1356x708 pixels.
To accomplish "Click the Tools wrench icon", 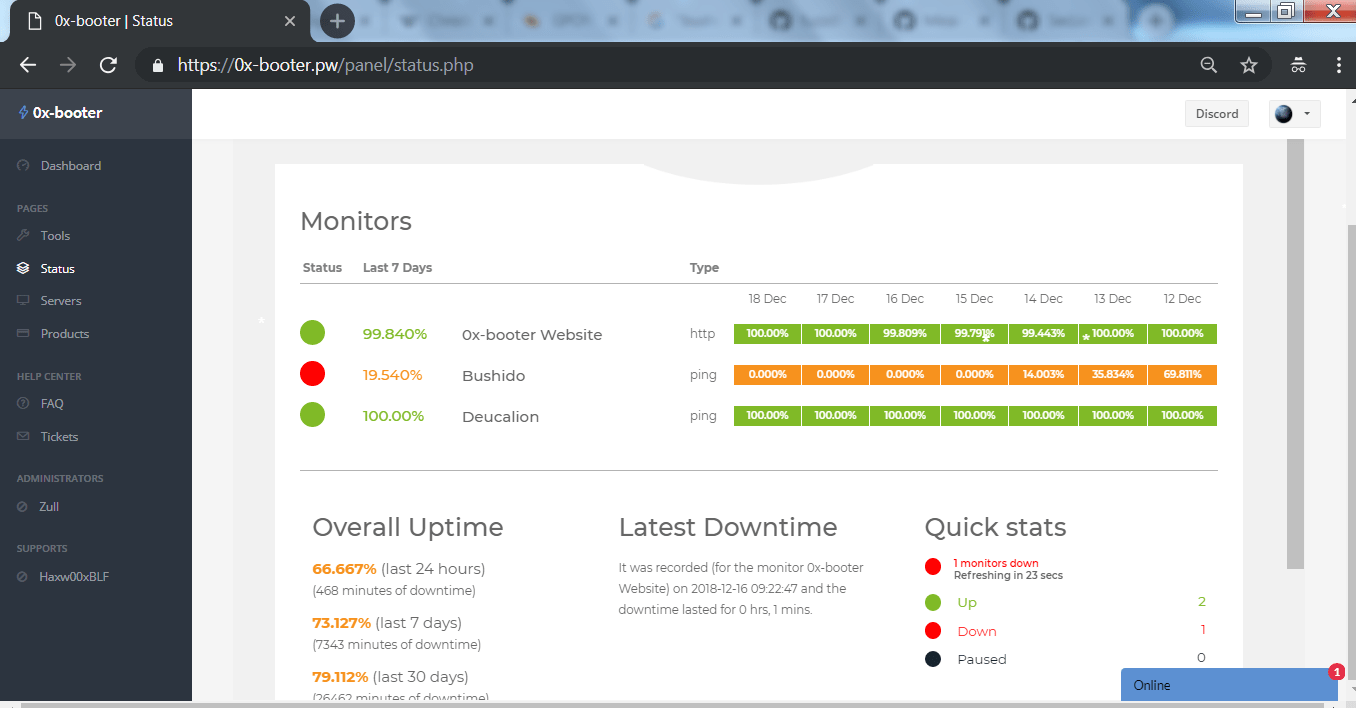I will pyautogui.click(x=23, y=236).
